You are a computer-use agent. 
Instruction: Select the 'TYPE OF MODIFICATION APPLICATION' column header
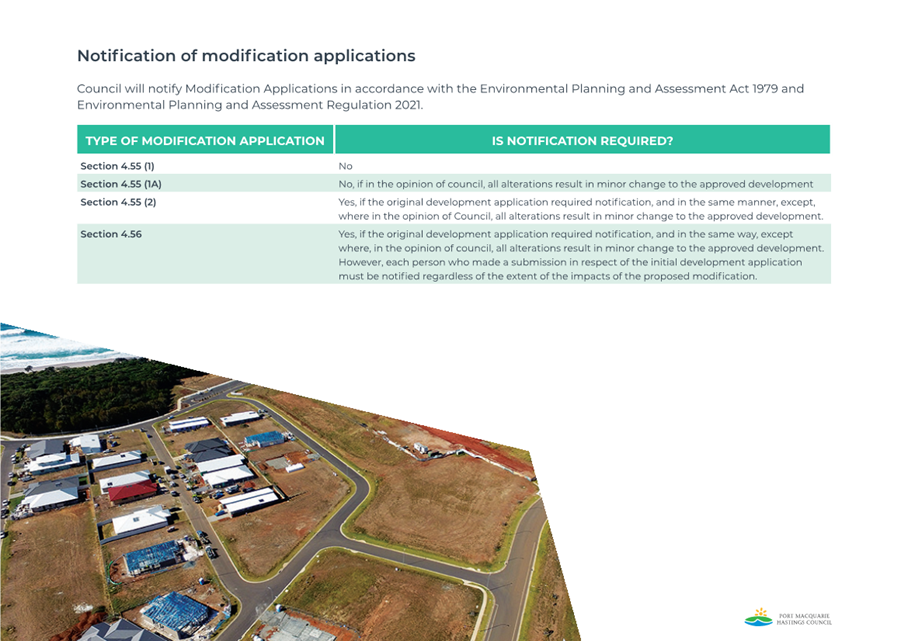tap(205, 140)
